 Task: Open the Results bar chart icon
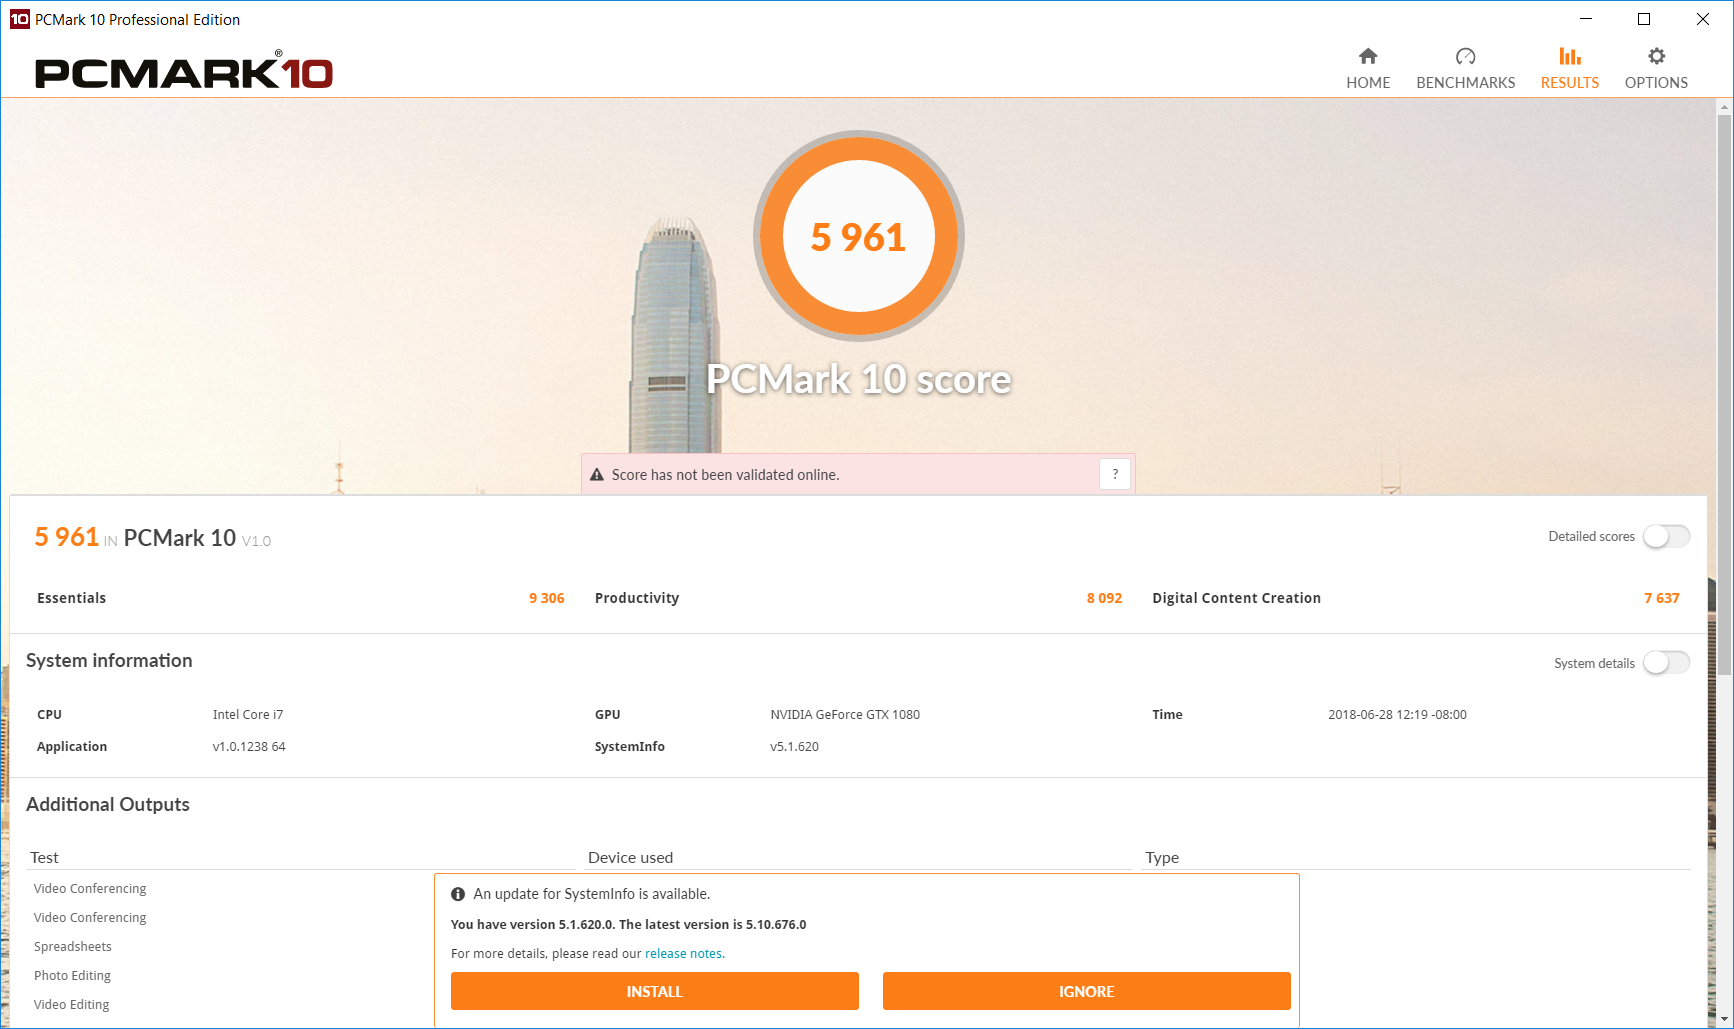pyautogui.click(x=1570, y=56)
